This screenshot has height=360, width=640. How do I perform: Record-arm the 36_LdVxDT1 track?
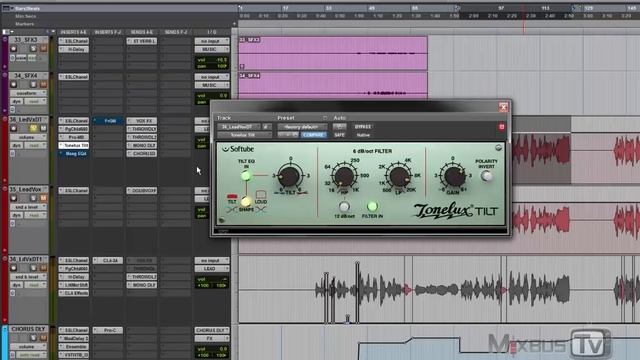coord(13,268)
